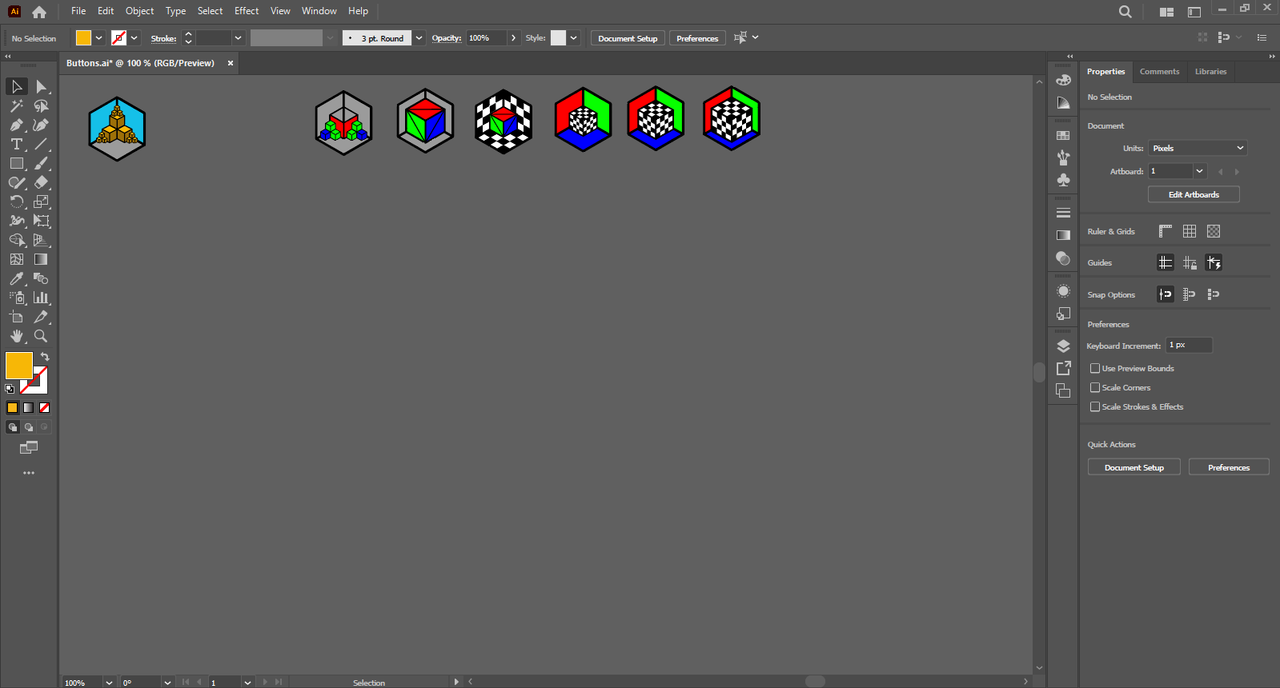Image resolution: width=1280 pixels, height=688 pixels.
Task: Activate the Rotate tool
Action: (17, 201)
